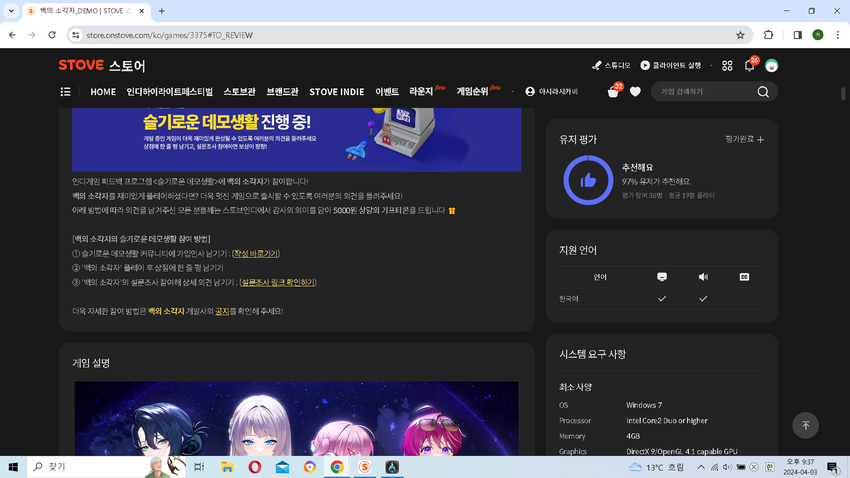The width and height of the screenshot is (850, 478).
Task: Expand 평가완료 plus button
Action: pos(745,139)
